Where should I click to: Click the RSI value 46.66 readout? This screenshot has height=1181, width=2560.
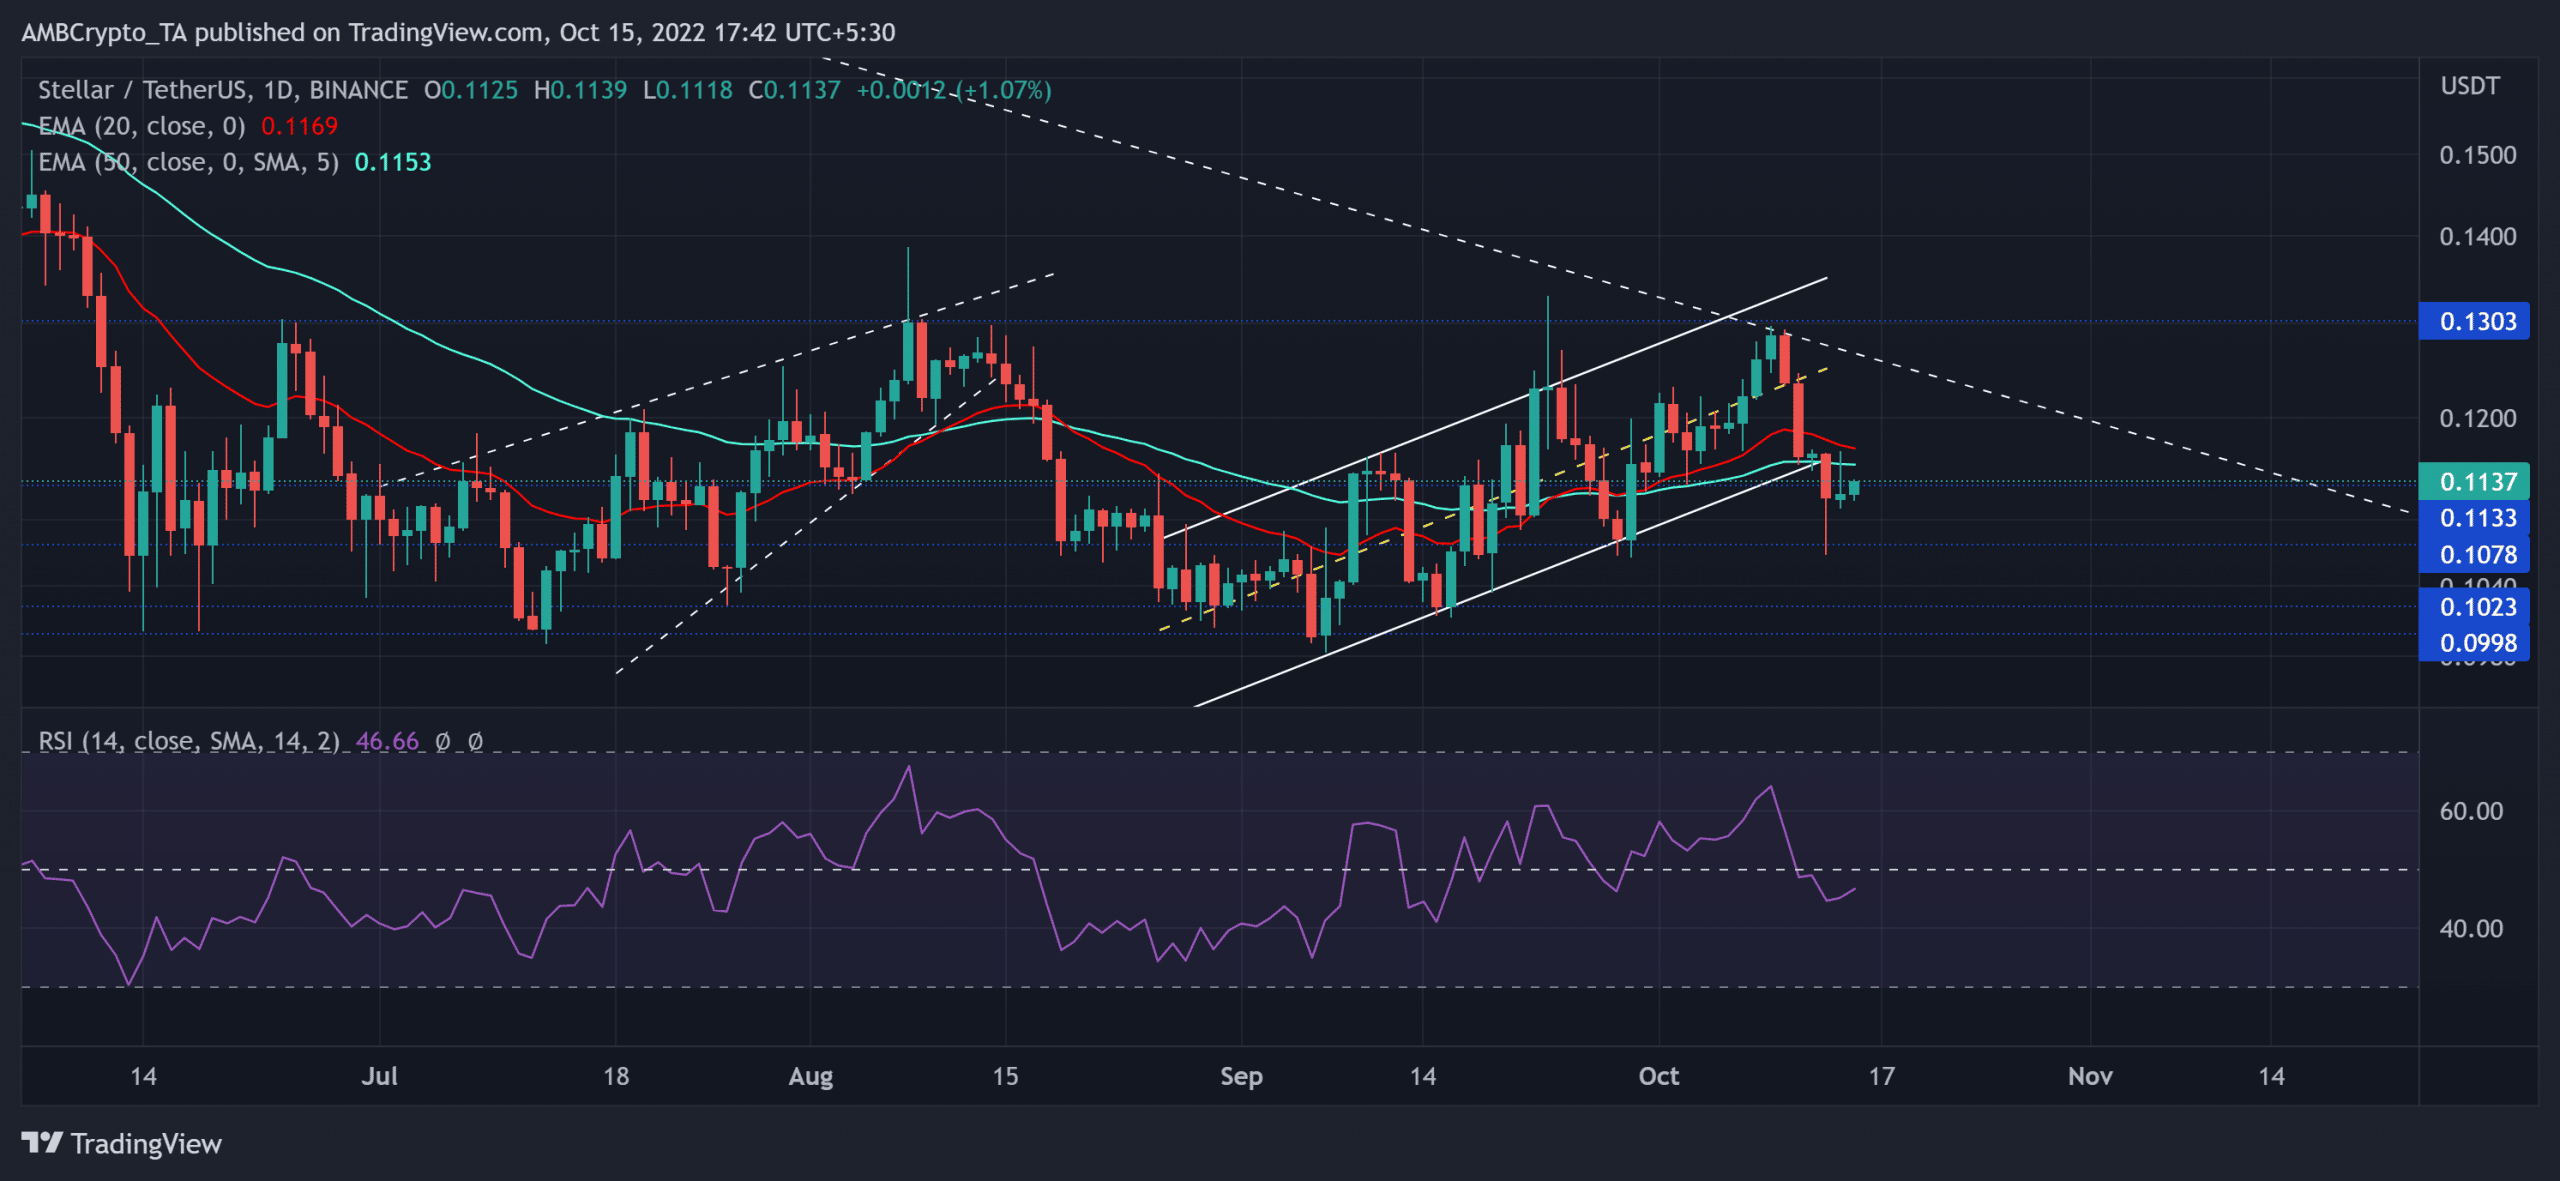[387, 741]
